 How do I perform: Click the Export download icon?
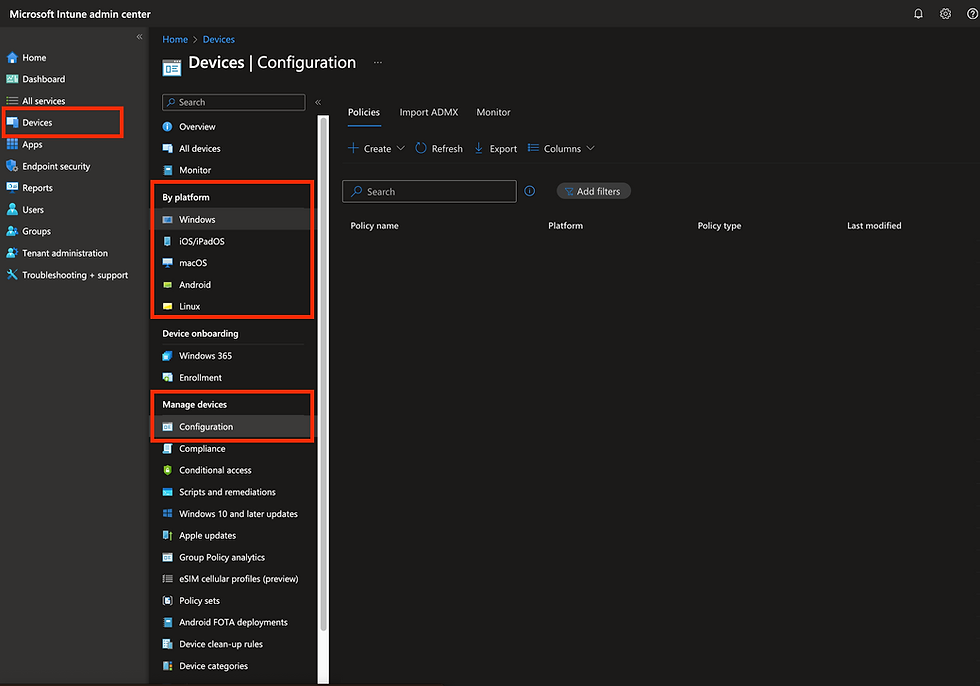click(x=479, y=148)
